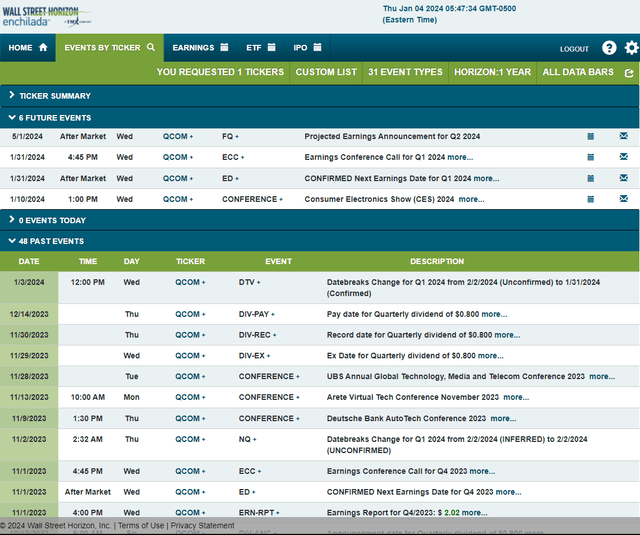Add the 4:45 PM earnings call to calendar
Screen dimensions: 640x535
tap(590, 157)
